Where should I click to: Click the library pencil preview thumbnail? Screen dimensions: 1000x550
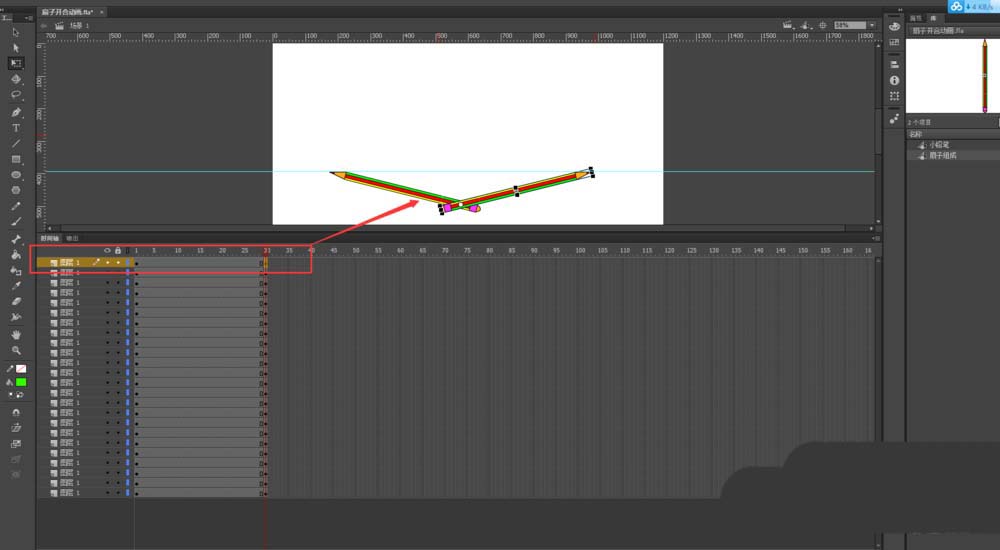point(985,76)
